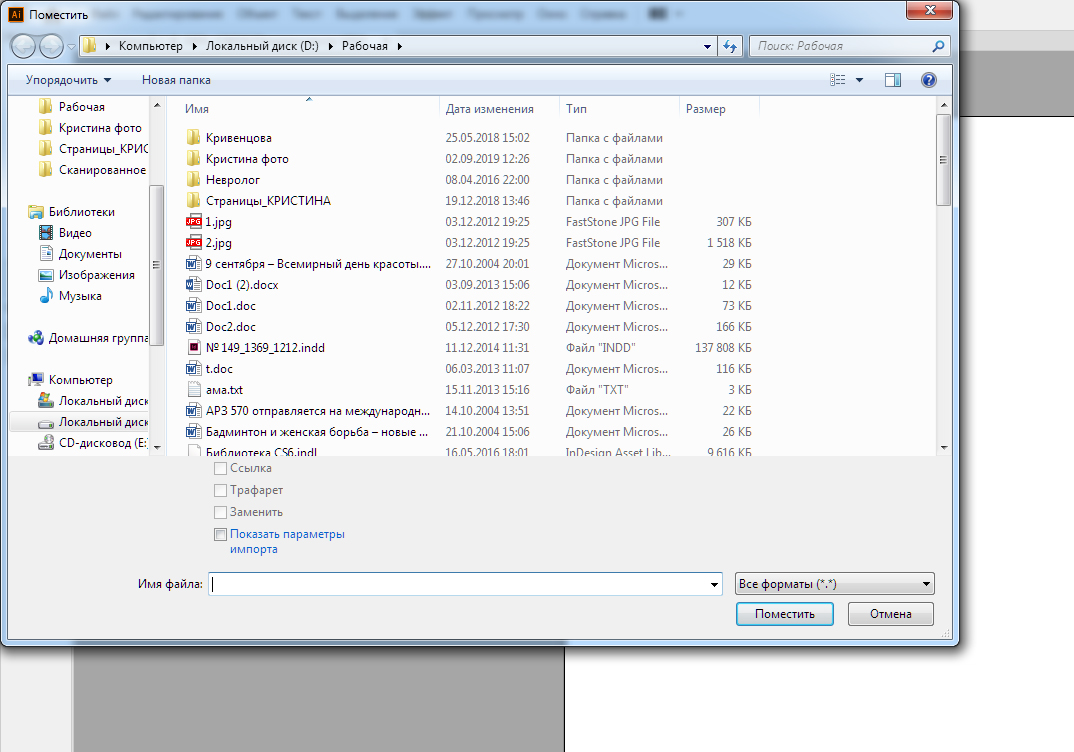
Task: Select Бадминтон и женская борьба file
Action: pos(316,431)
